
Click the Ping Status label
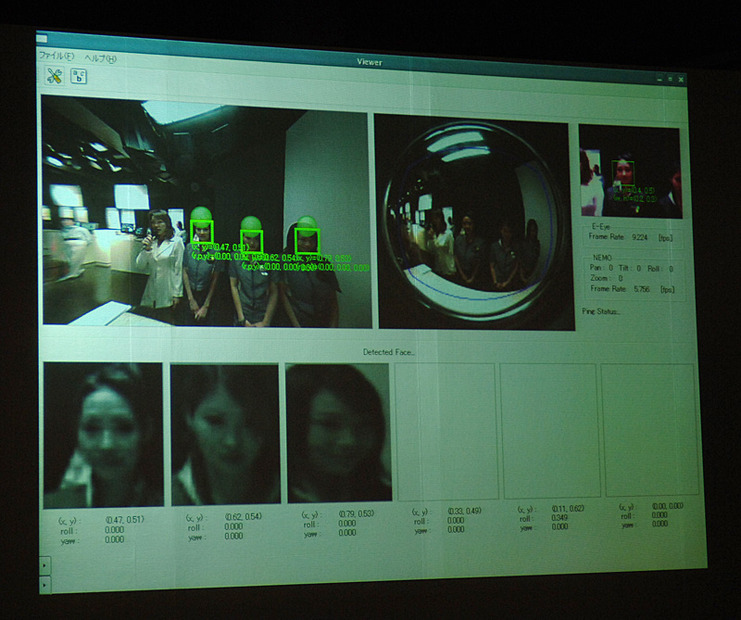pos(602,311)
